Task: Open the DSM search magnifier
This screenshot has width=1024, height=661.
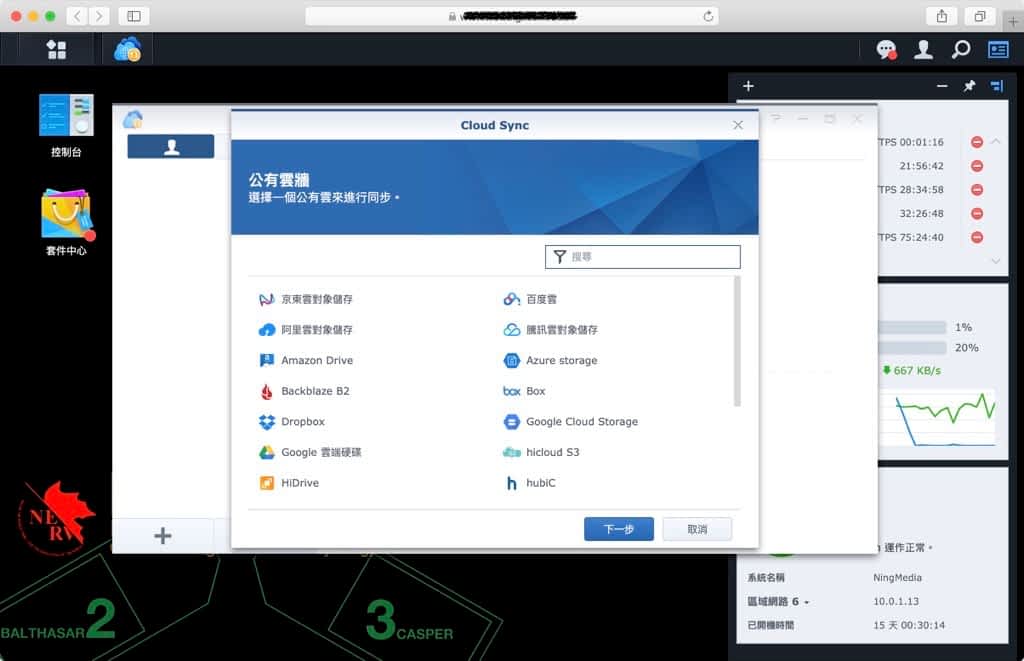Action: coord(961,50)
